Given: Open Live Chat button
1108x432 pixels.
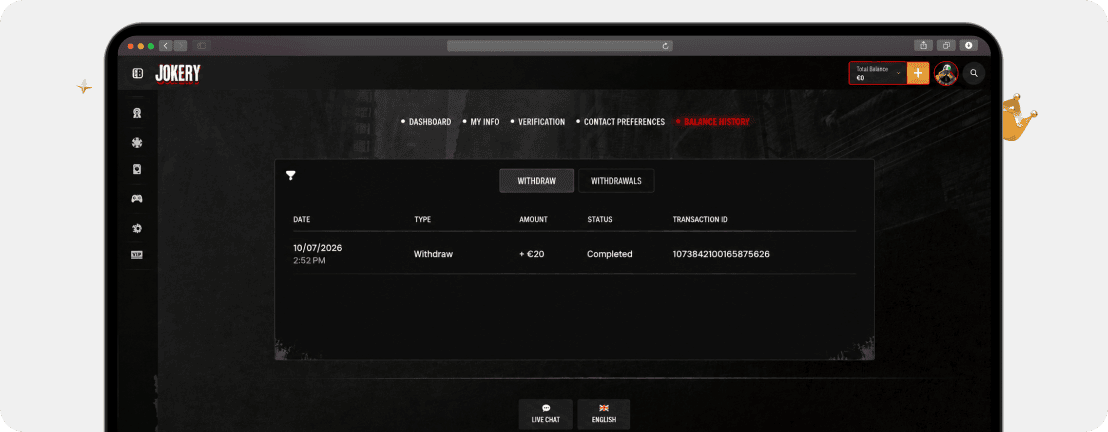Looking at the screenshot, I should point(546,414).
